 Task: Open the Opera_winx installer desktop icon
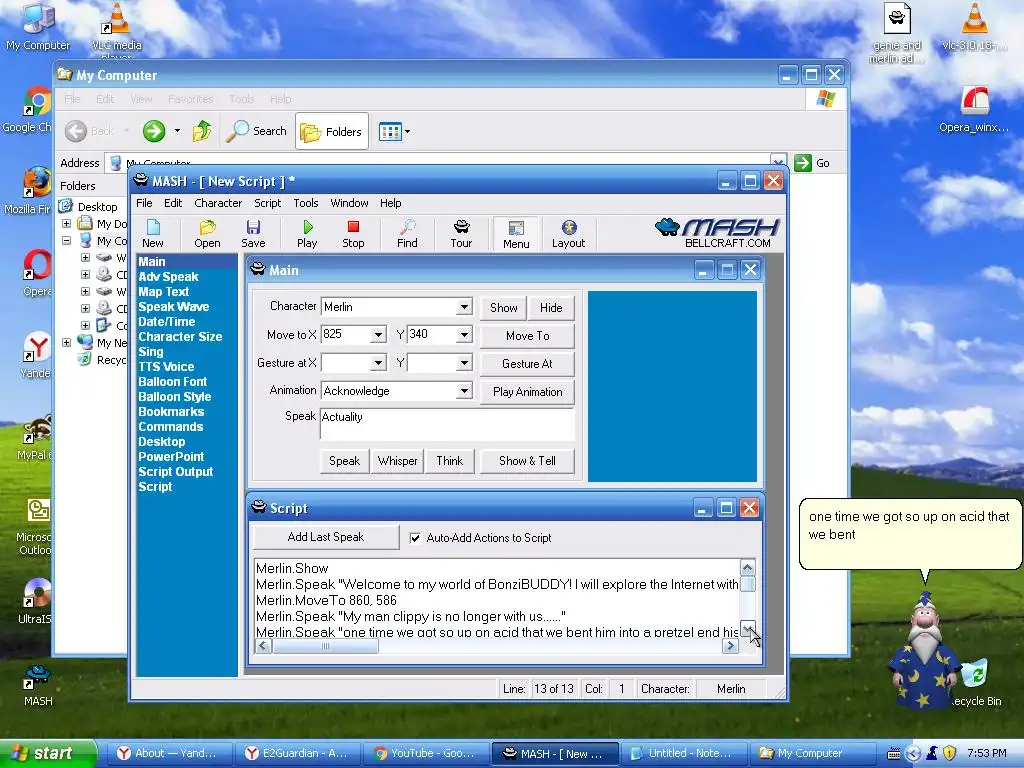click(974, 110)
